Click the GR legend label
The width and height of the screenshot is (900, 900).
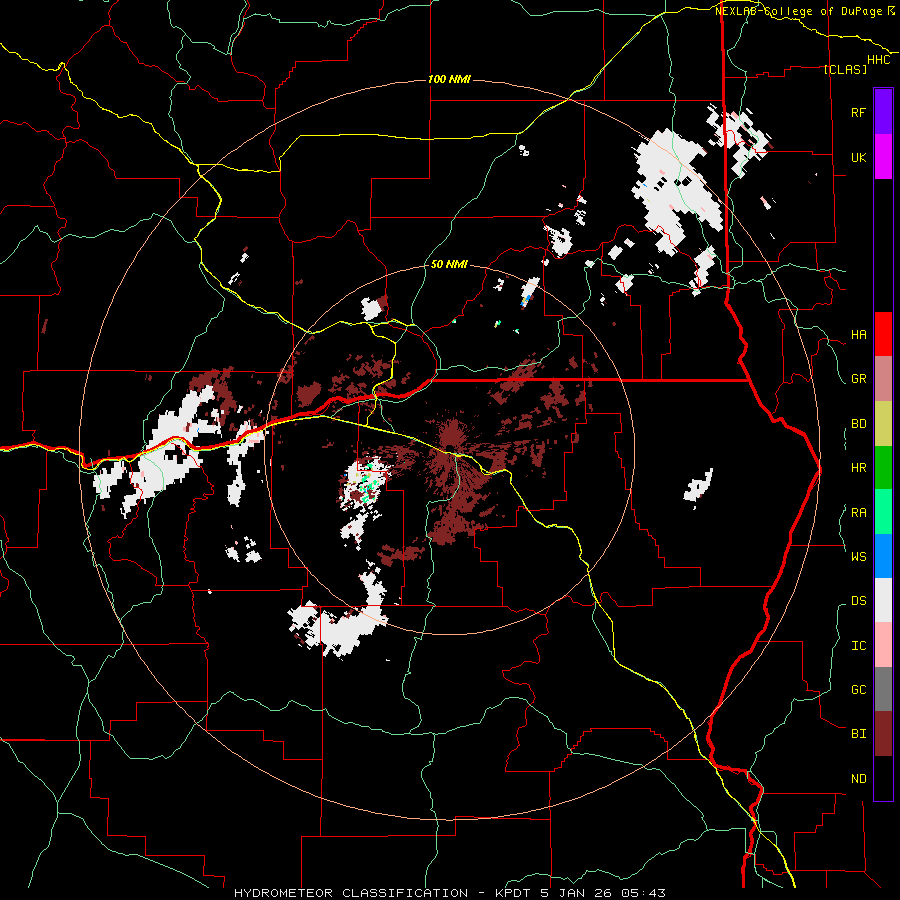pos(858,379)
